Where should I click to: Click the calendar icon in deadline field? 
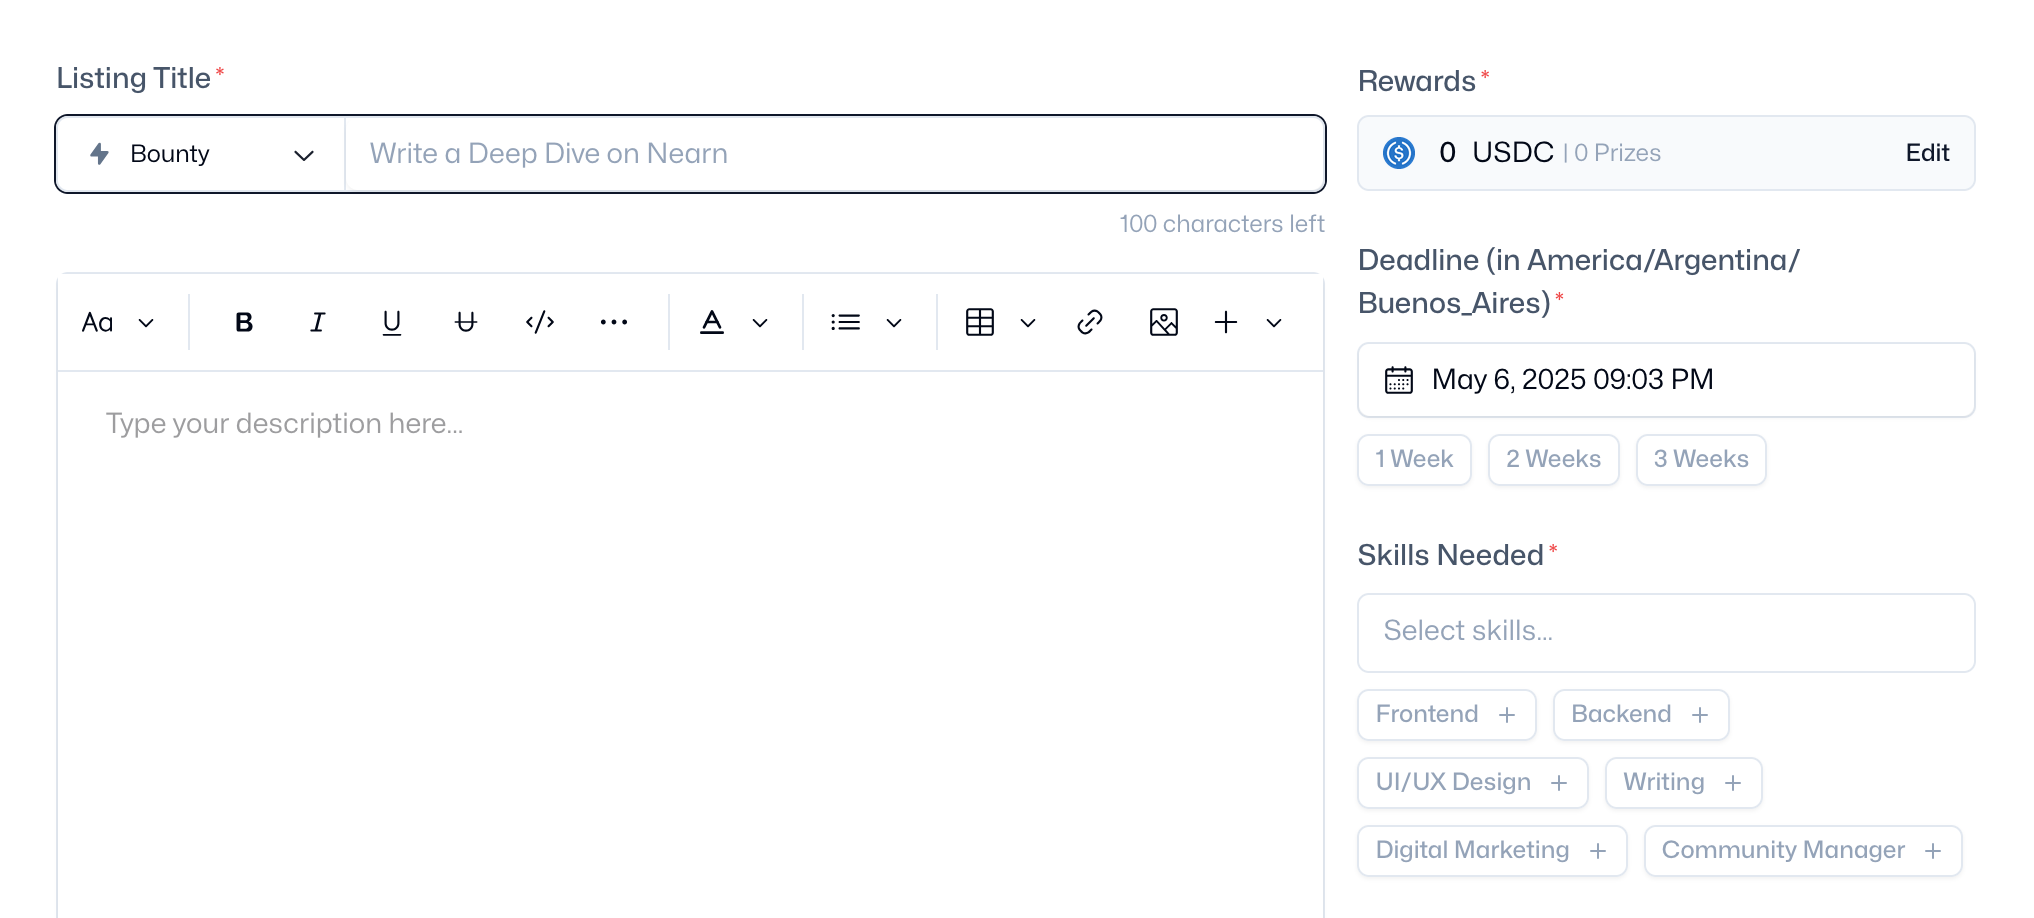pyautogui.click(x=1399, y=380)
